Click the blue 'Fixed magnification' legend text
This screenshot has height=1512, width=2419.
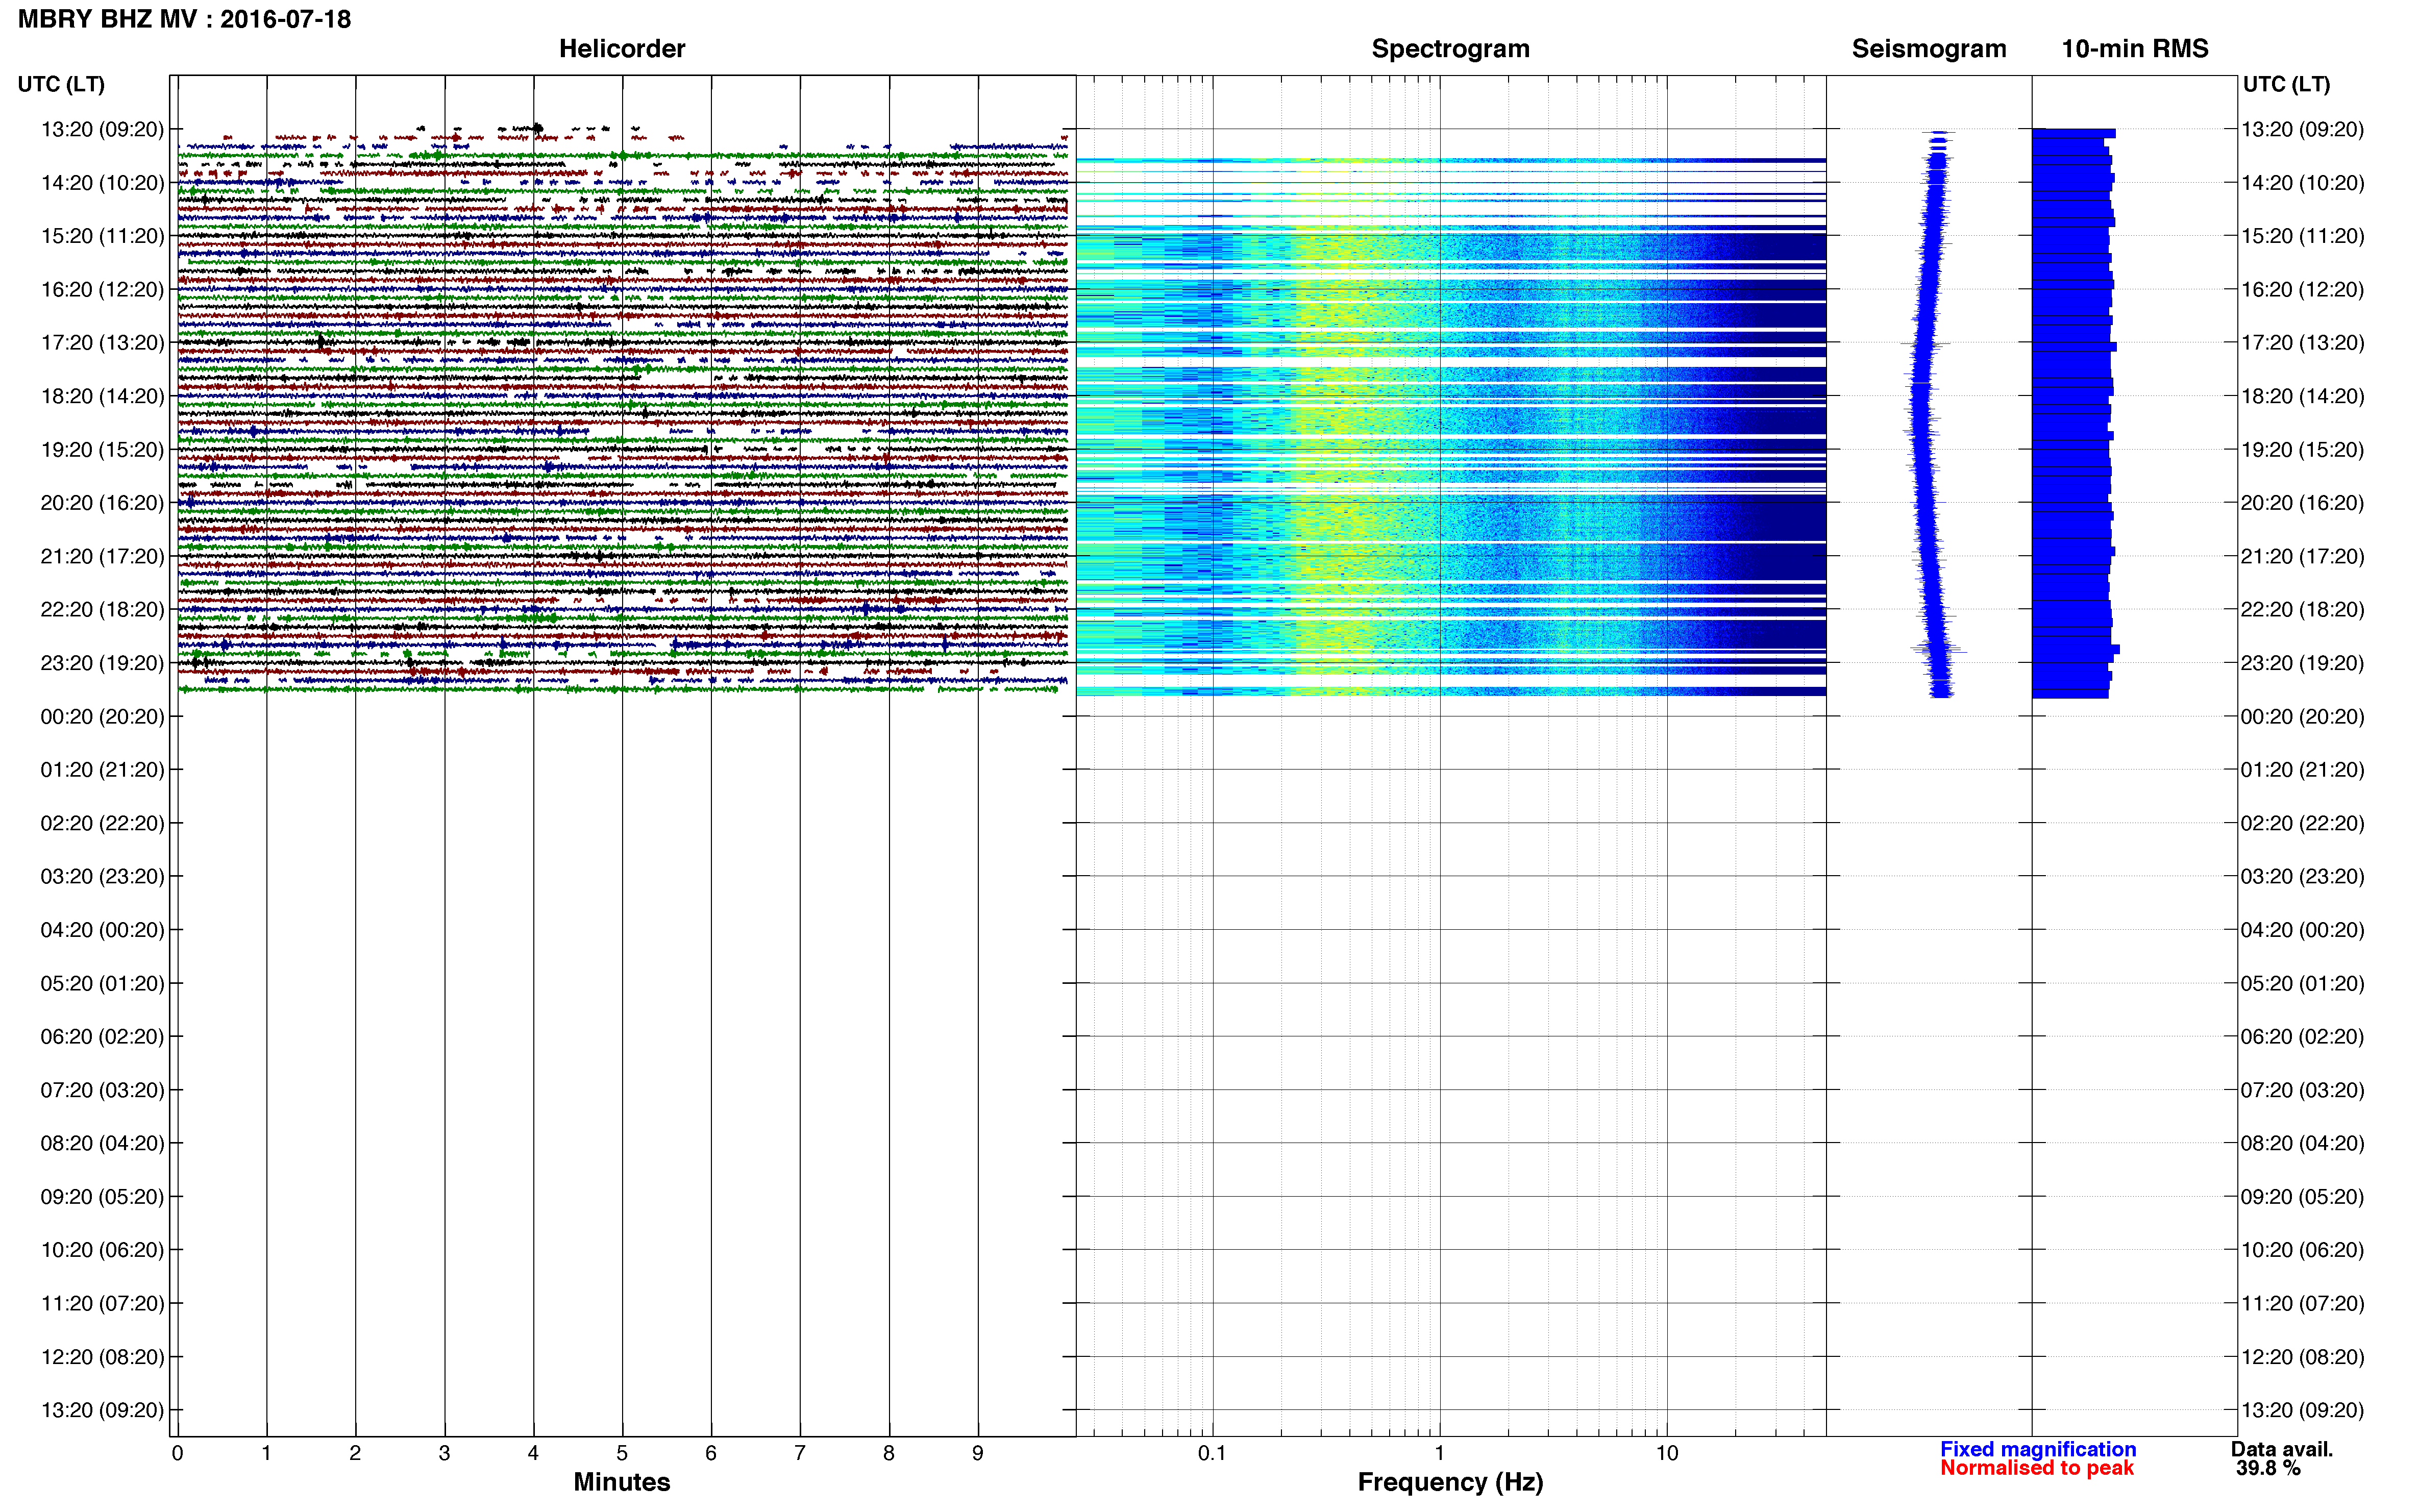tap(2038, 1450)
